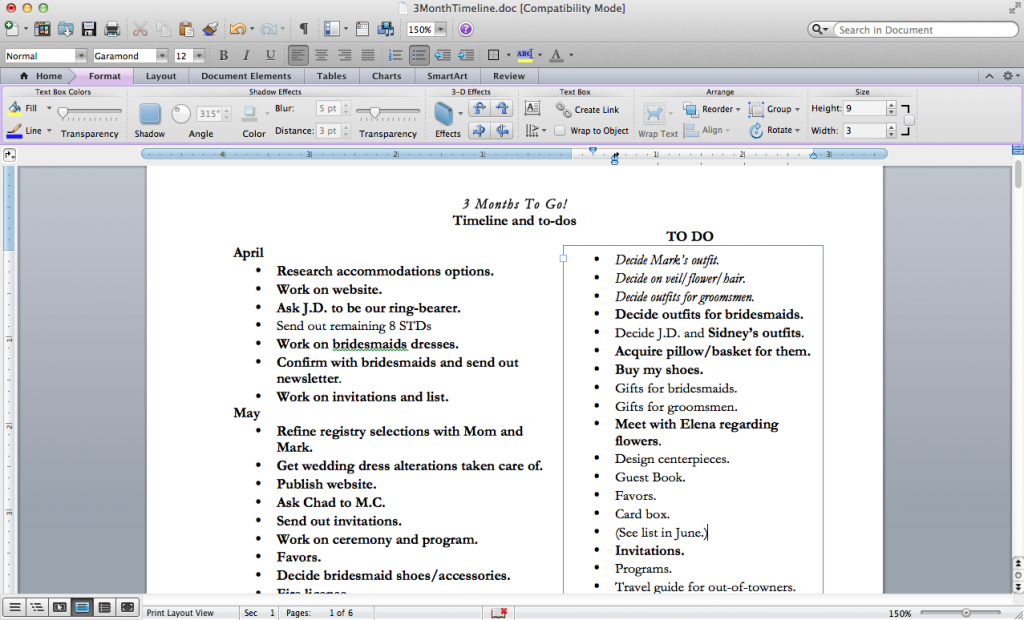
Task: Increase indent icon
Action: [466, 56]
